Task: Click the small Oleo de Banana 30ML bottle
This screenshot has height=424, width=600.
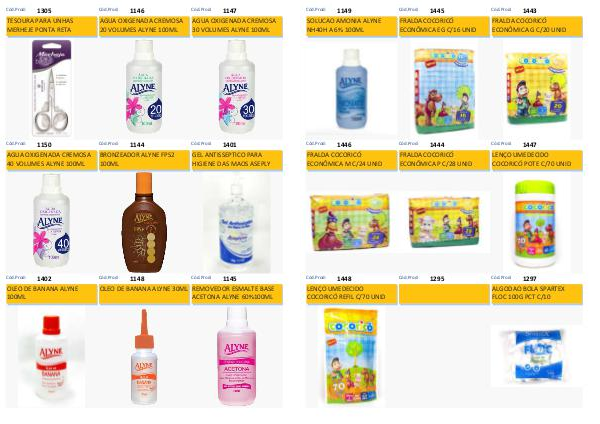Action: [144, 357]
